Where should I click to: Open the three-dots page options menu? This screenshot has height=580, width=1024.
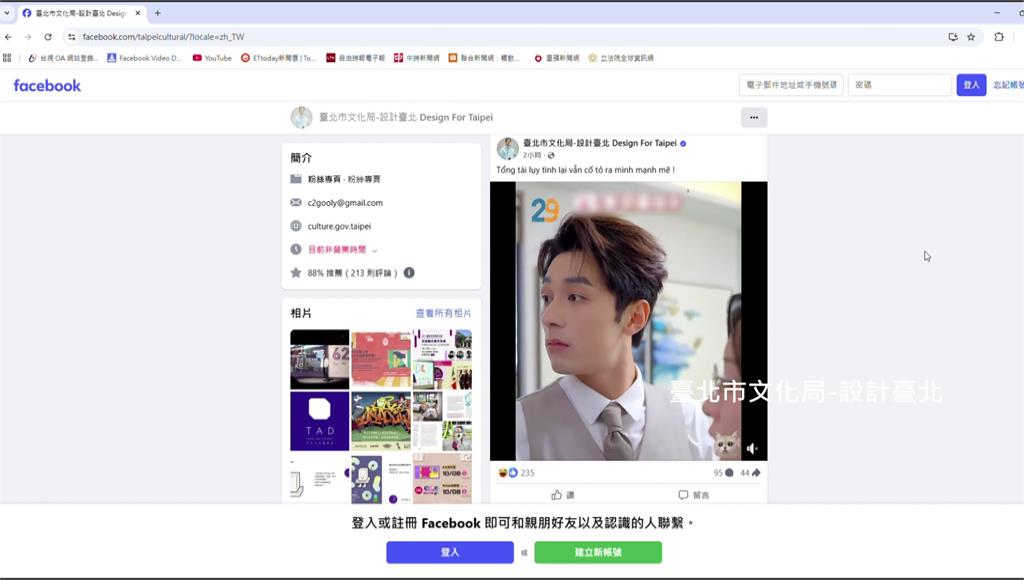(753, 117)
